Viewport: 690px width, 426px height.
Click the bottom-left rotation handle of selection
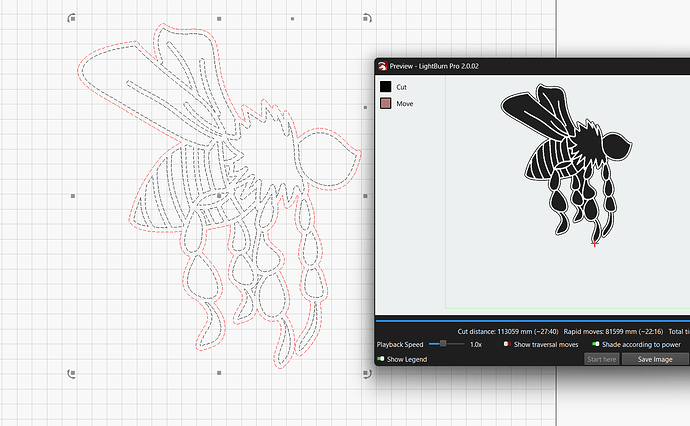[70, 374]
